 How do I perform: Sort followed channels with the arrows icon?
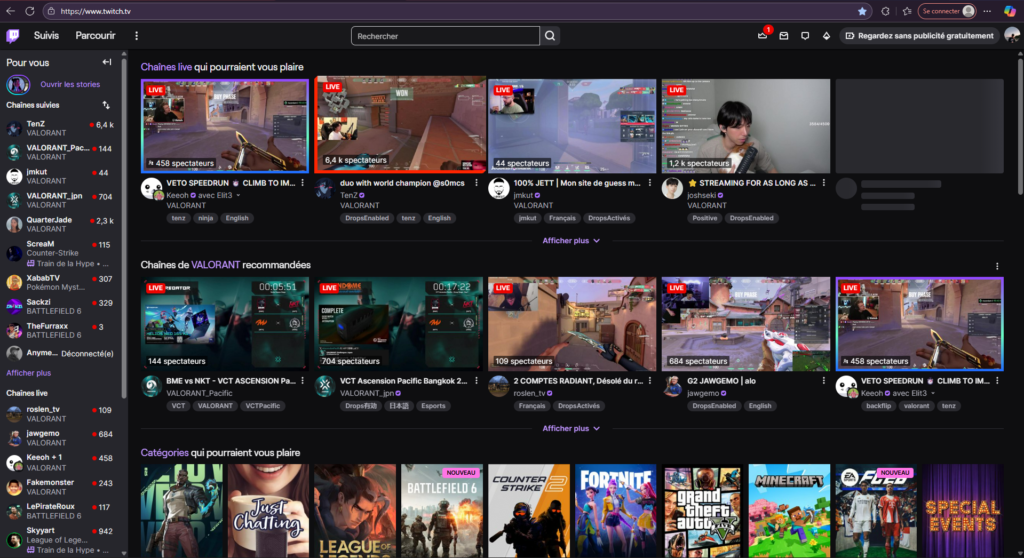click(106, 105)
